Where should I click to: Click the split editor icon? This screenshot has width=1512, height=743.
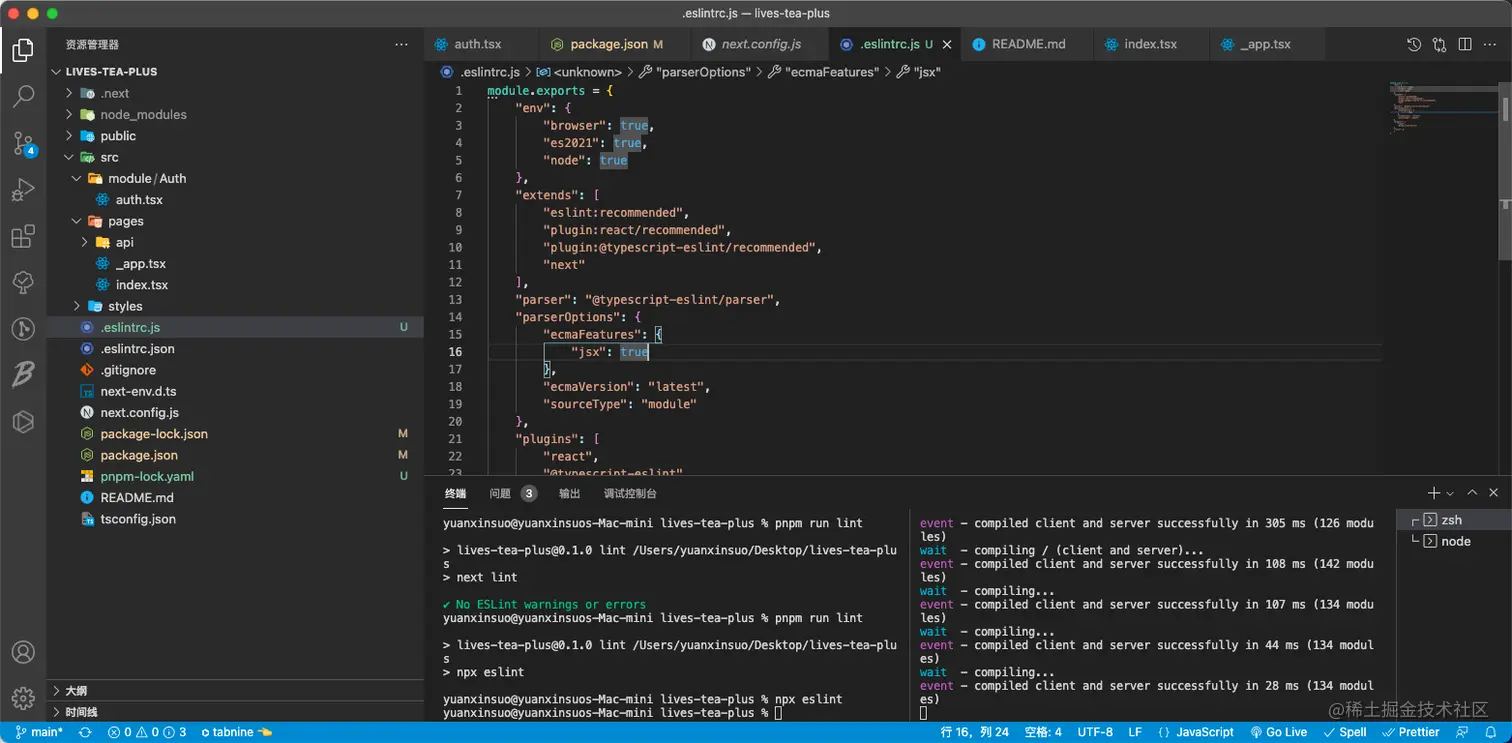[x=1465, y=44]
